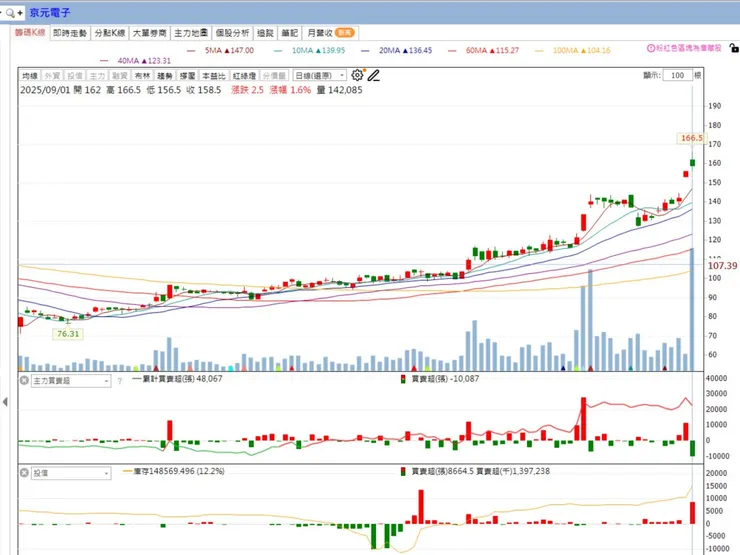Open the 投信 indicator dropdown

tap(71, 473)
